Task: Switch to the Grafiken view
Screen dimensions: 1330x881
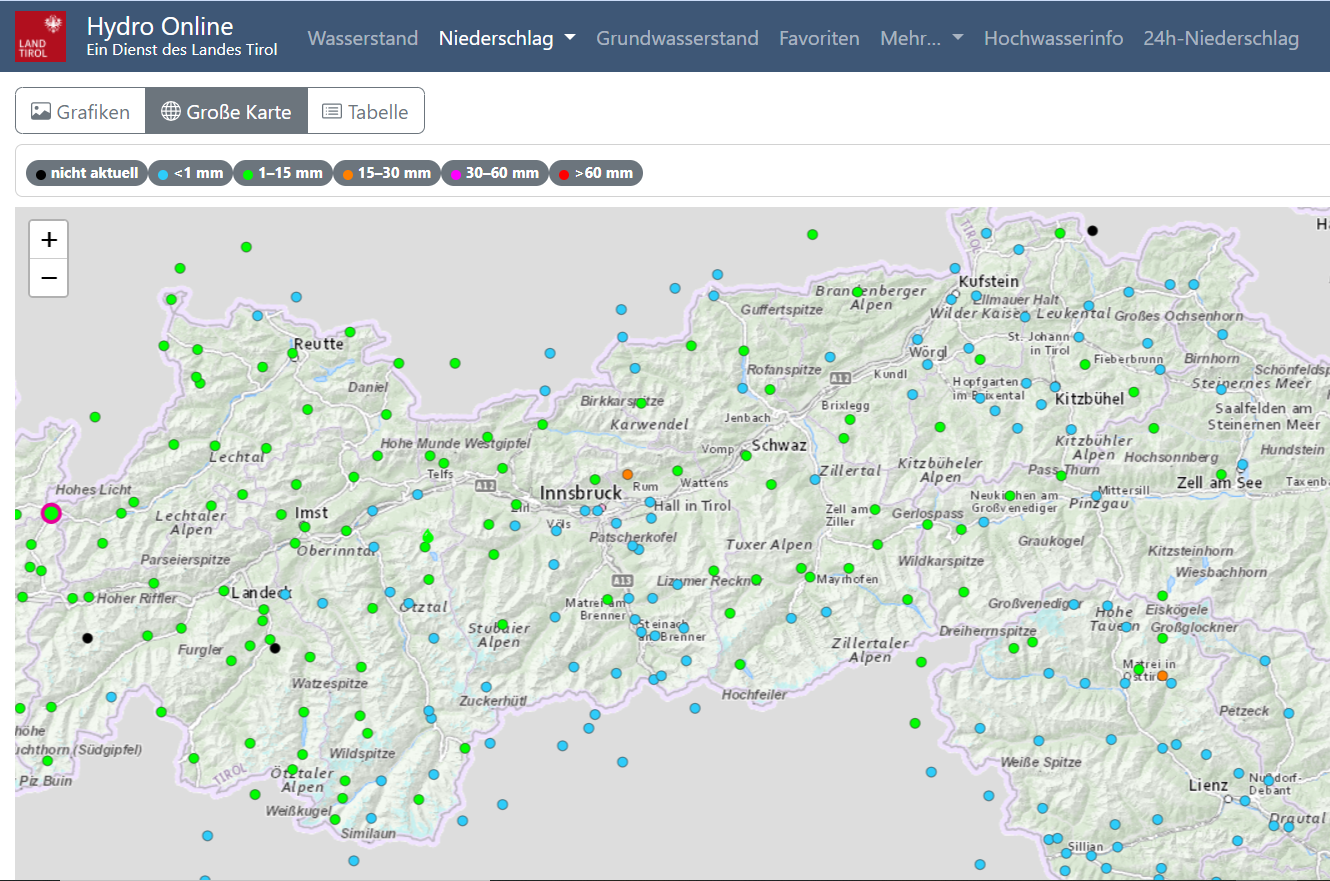Action: pyautogui.click(x=80, y=111)
